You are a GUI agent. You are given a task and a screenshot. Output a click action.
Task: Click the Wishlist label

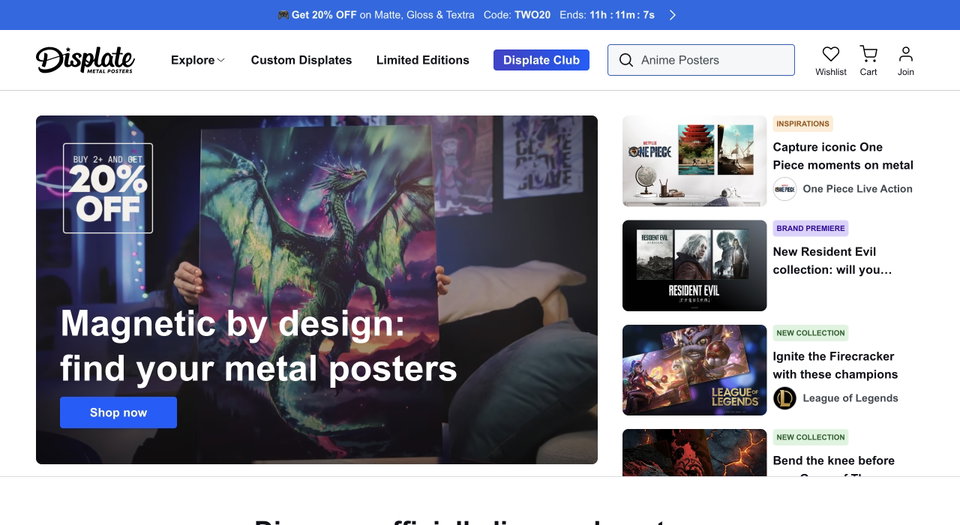point(830,72)
